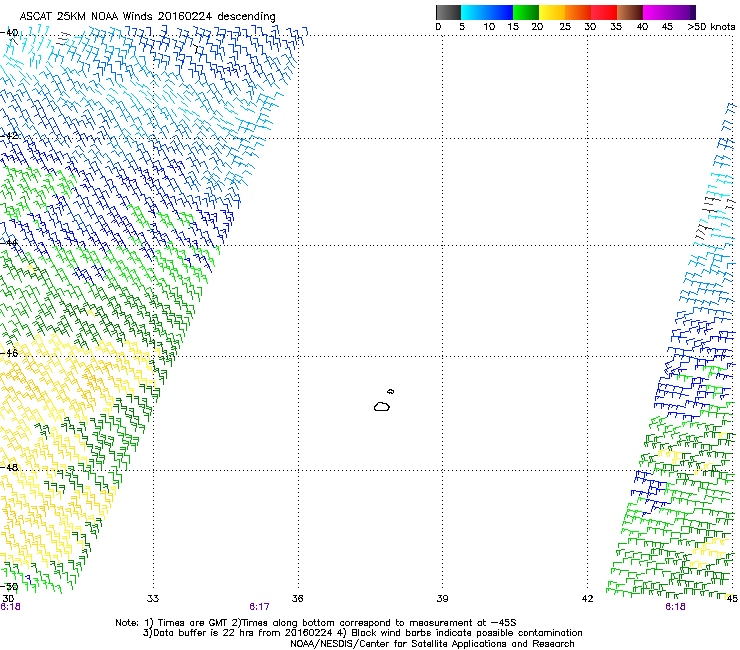This screenshot has width=740, height=650.
Task: Click the '-50' latitude label
Action: tap(9, 587)
